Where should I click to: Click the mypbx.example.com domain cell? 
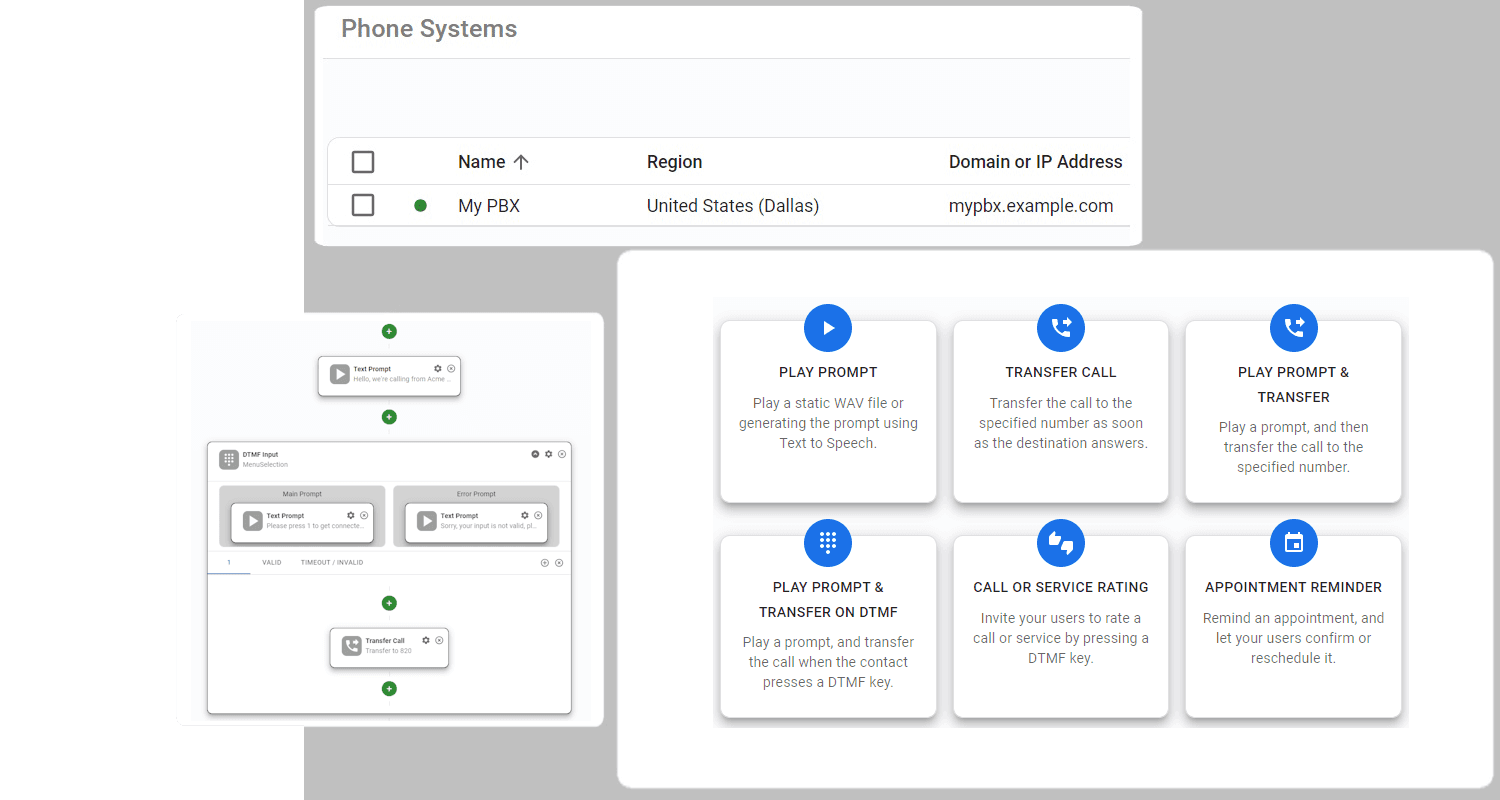pyautogui.click(x=1031, y=206)
